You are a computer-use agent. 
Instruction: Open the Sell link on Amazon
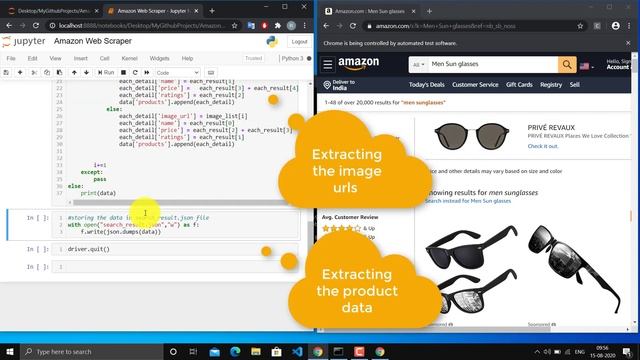tap(575, 85)
